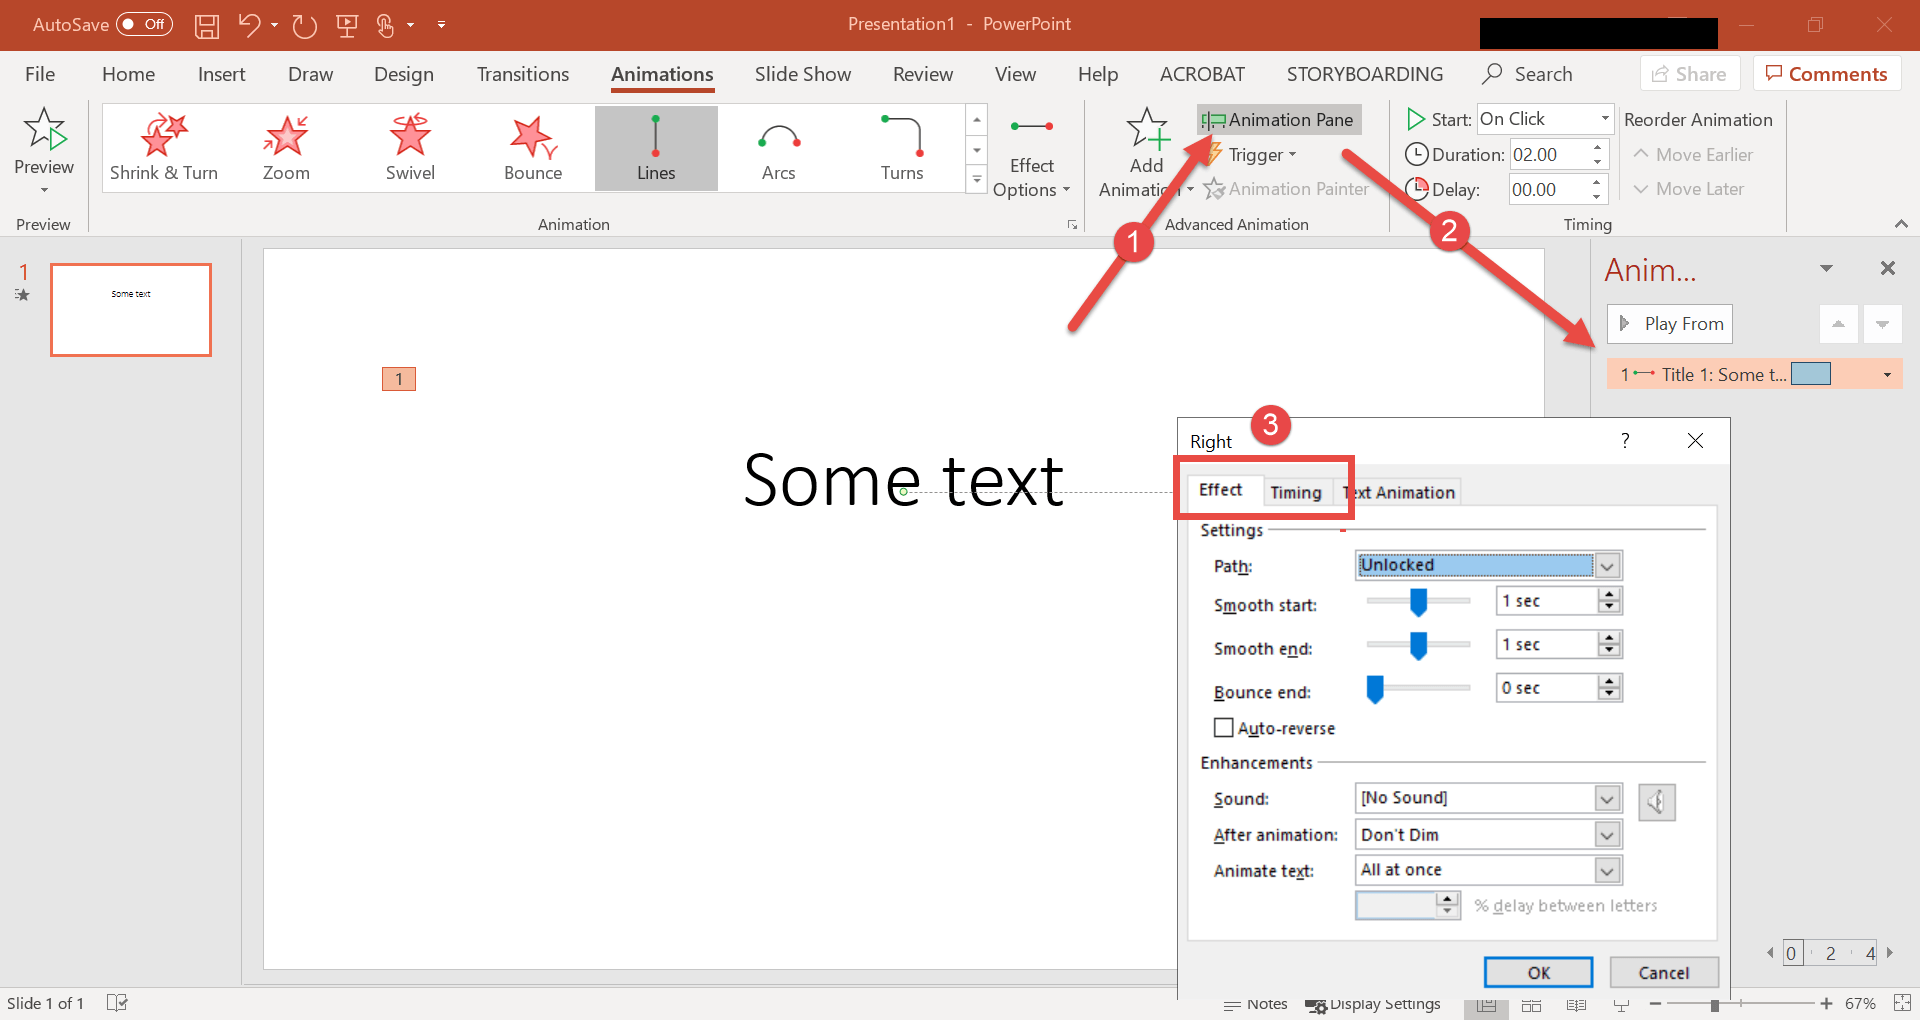Click the sound volume speaker icon
Image resolution: width=1920 pixels, height=1020 pixels.
pos(1656,802)
